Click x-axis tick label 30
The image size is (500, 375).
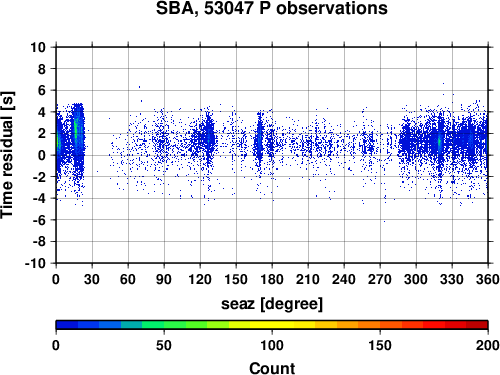point(92,279)
